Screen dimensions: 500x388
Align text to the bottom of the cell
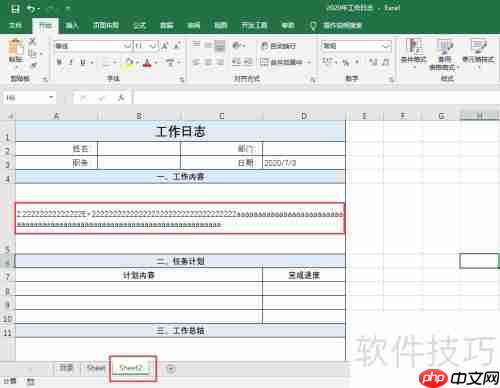coord(220,45)
